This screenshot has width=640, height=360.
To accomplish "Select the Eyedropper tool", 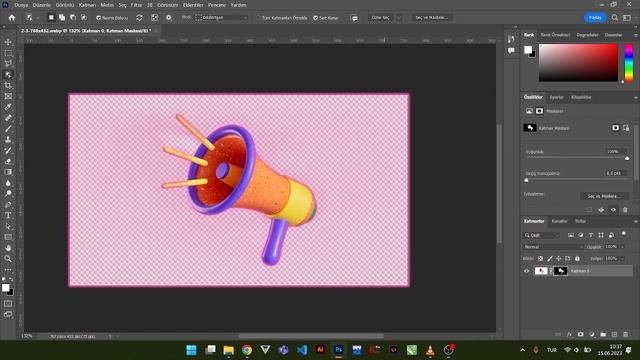I will click(8, 107).
